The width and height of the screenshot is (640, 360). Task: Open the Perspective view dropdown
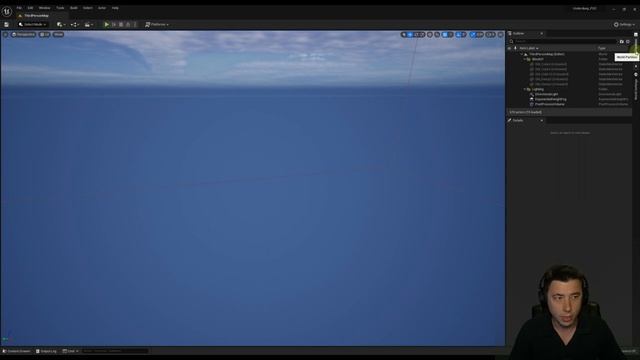pos(23,35)
